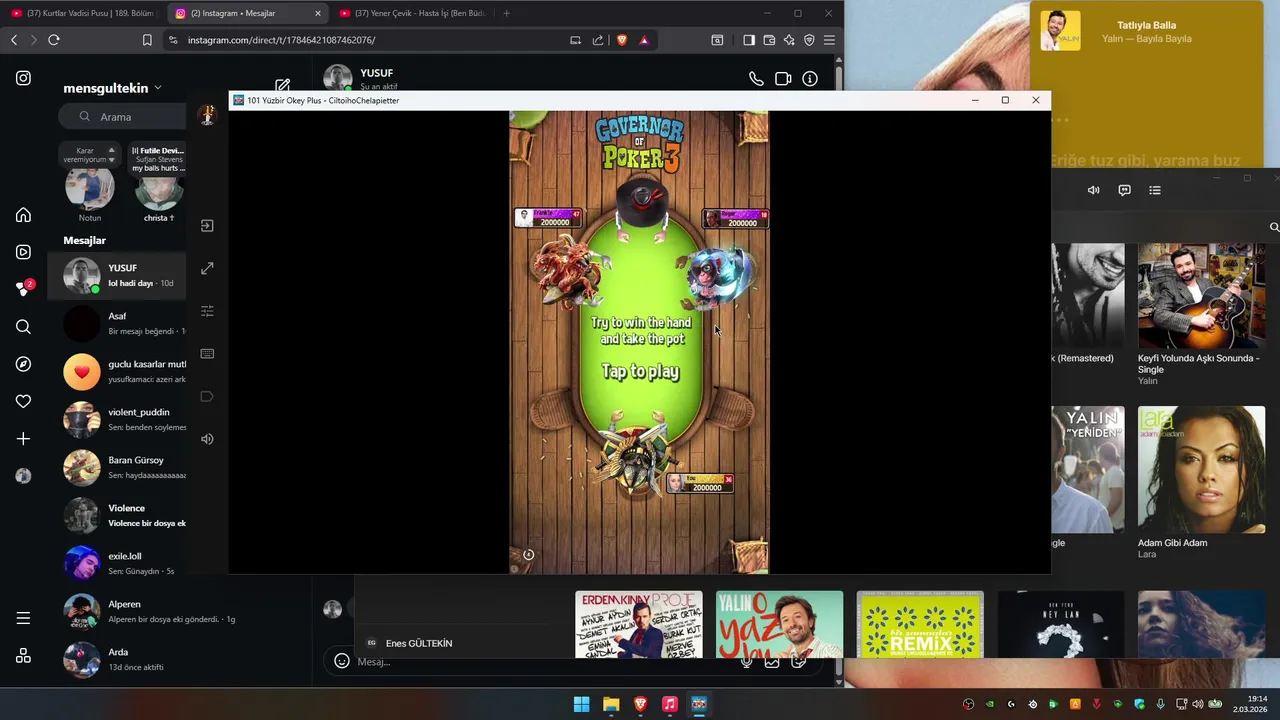Open Keyfi Yolunda Aşkı Sonunda album
This screenshot has width=1280, height=720.
click(1201, 297)
